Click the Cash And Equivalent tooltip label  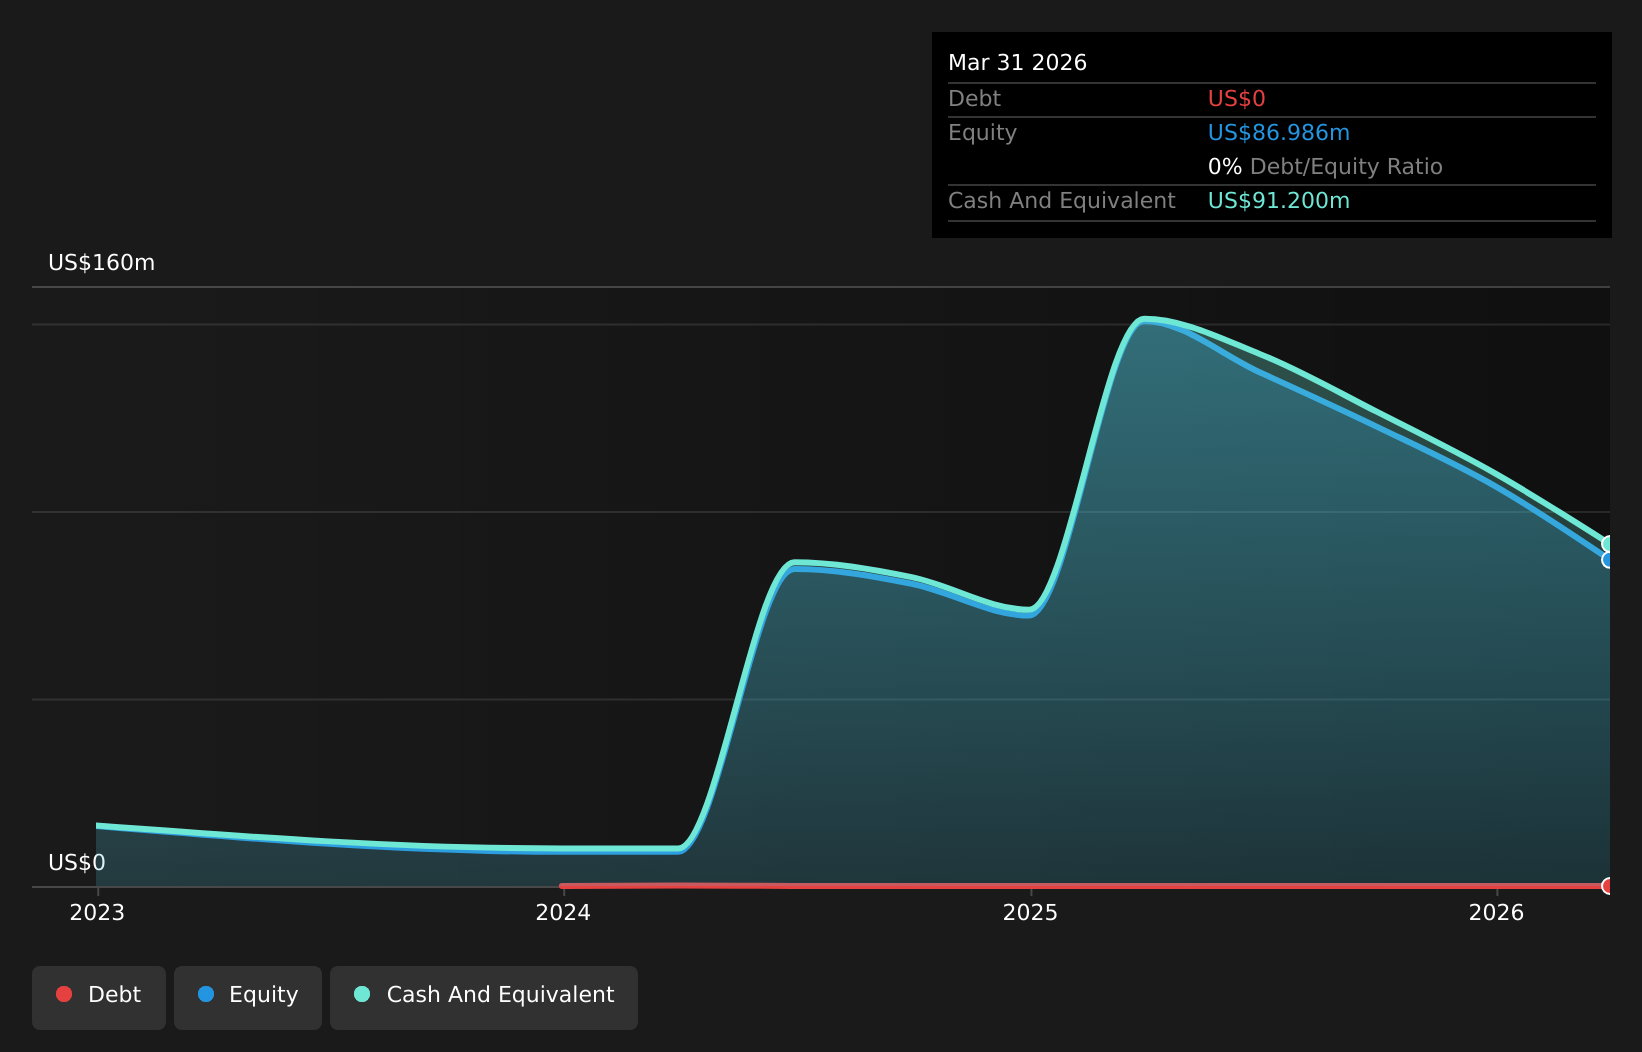[x=1061, y=201]
